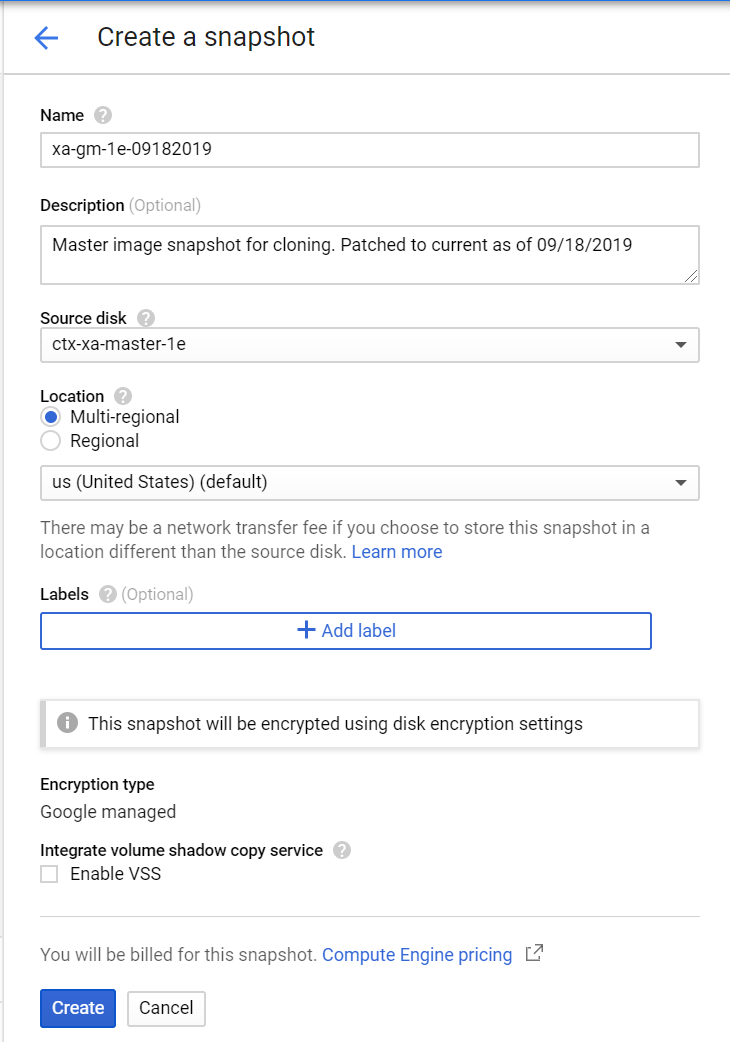Select the Regional radio option
Image resolution: width=730 pixels, height=1042 pixels.
coord(50,441)
